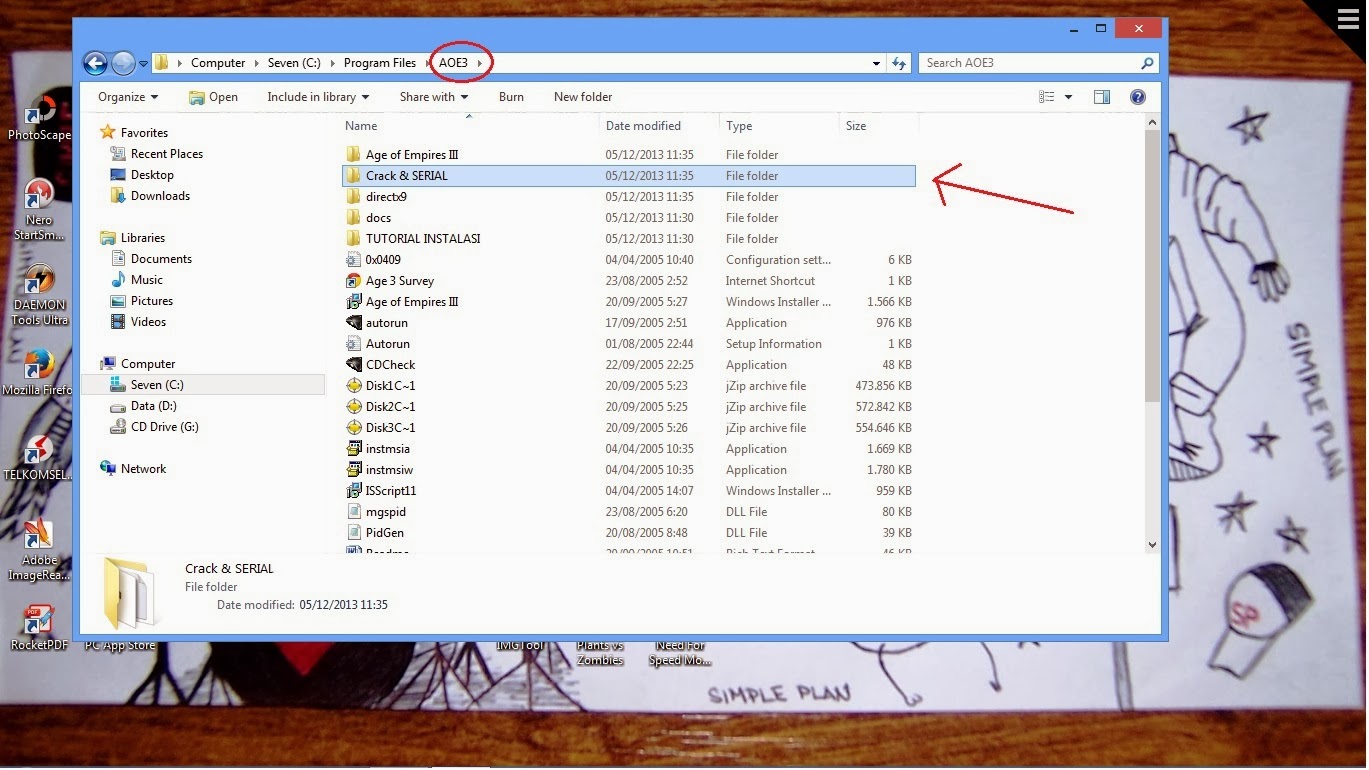Select the Age of Empires III folder icon
This screenshot has width=1369, height=770.
tap(353, 155)
